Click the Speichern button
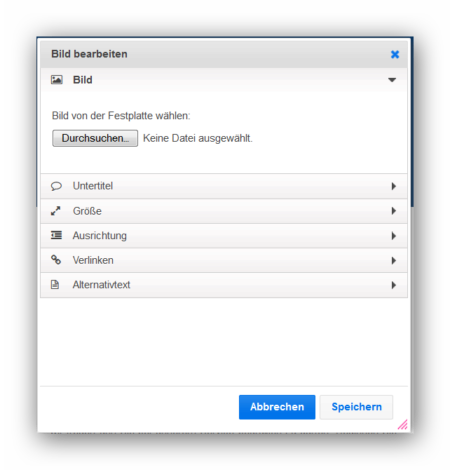Screen dimensions: 450x470 point(356,407)
